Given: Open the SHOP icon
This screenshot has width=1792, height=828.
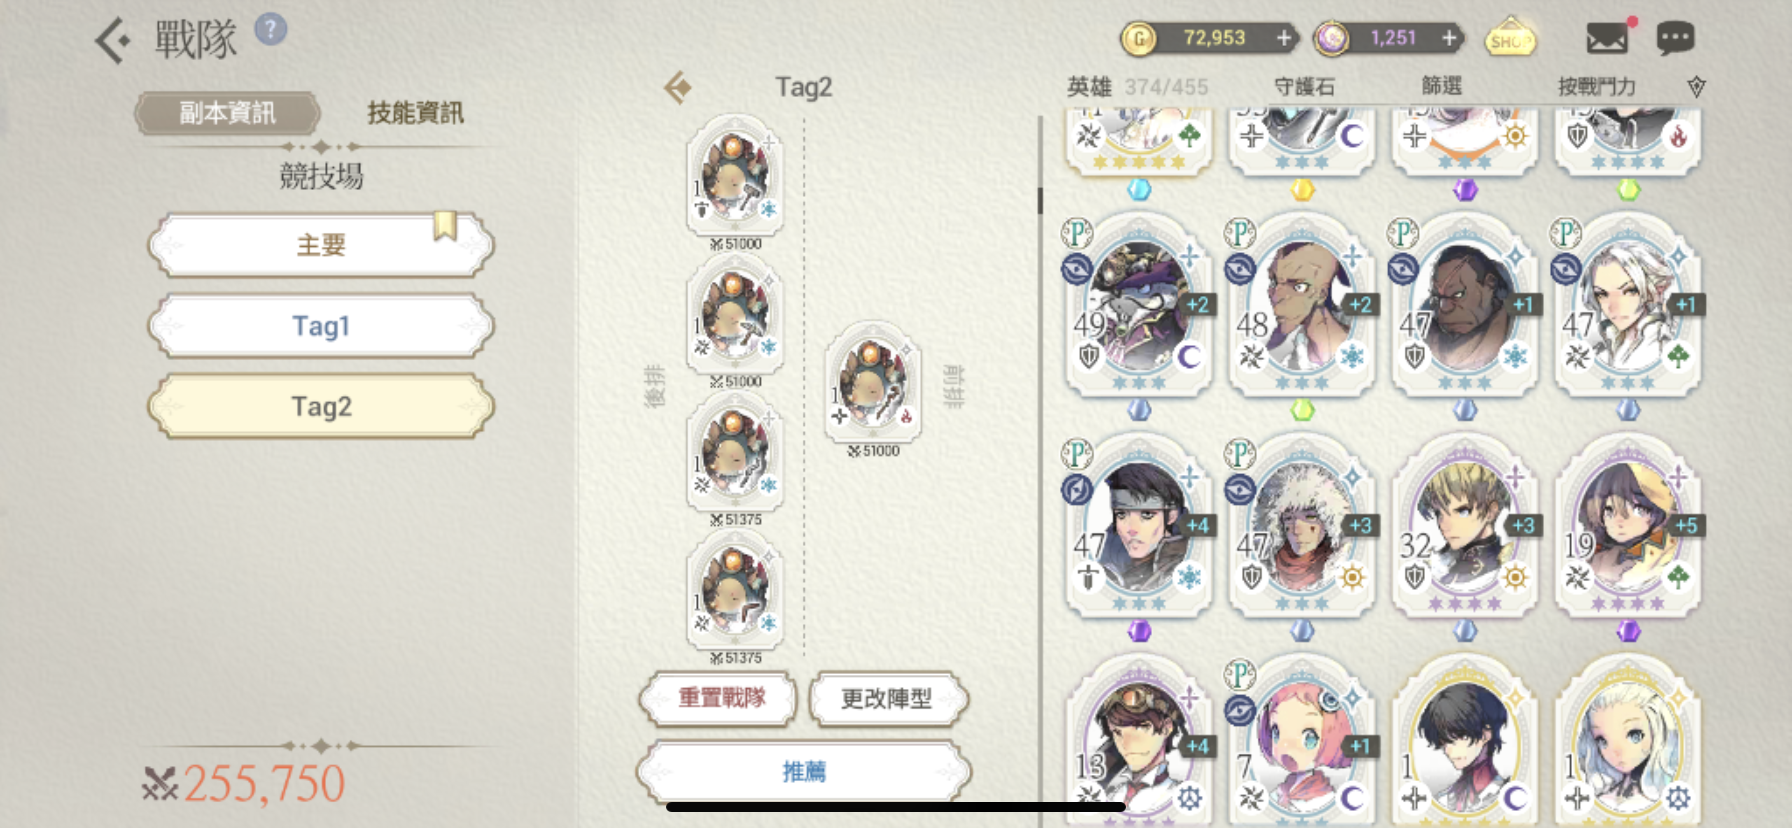Looking at the screenshot, I should pos(1510,38).
